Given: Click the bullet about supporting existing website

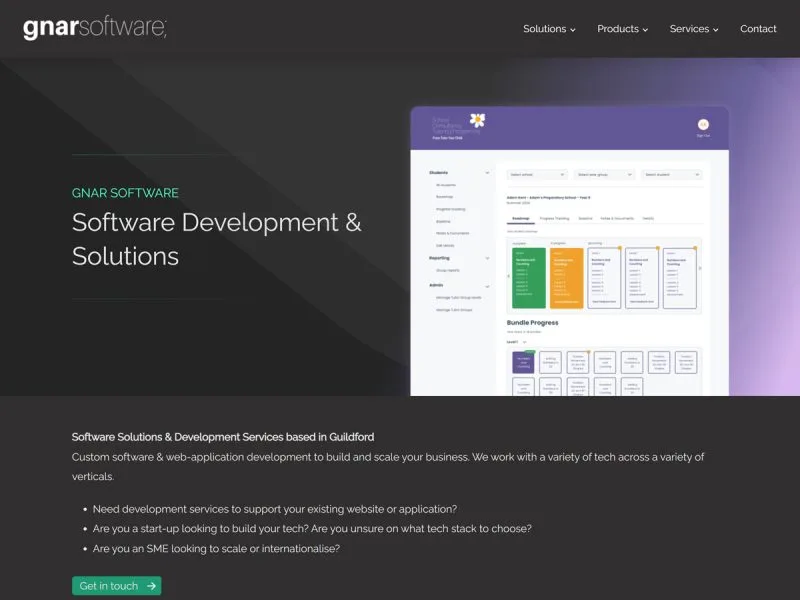Looking at the screenshot, I should point(274,509).
